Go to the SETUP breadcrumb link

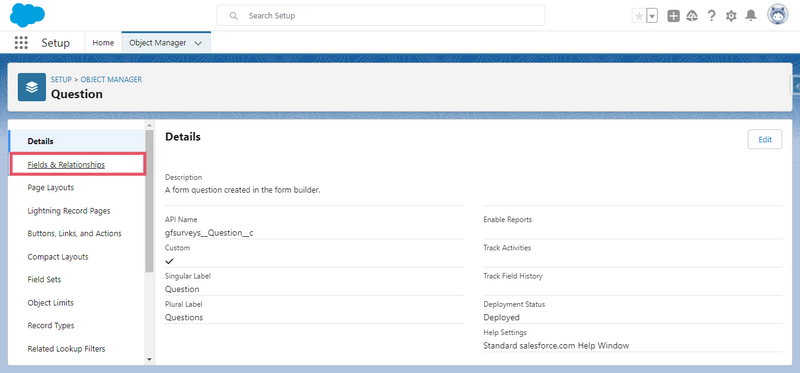(x=61, y=80)
